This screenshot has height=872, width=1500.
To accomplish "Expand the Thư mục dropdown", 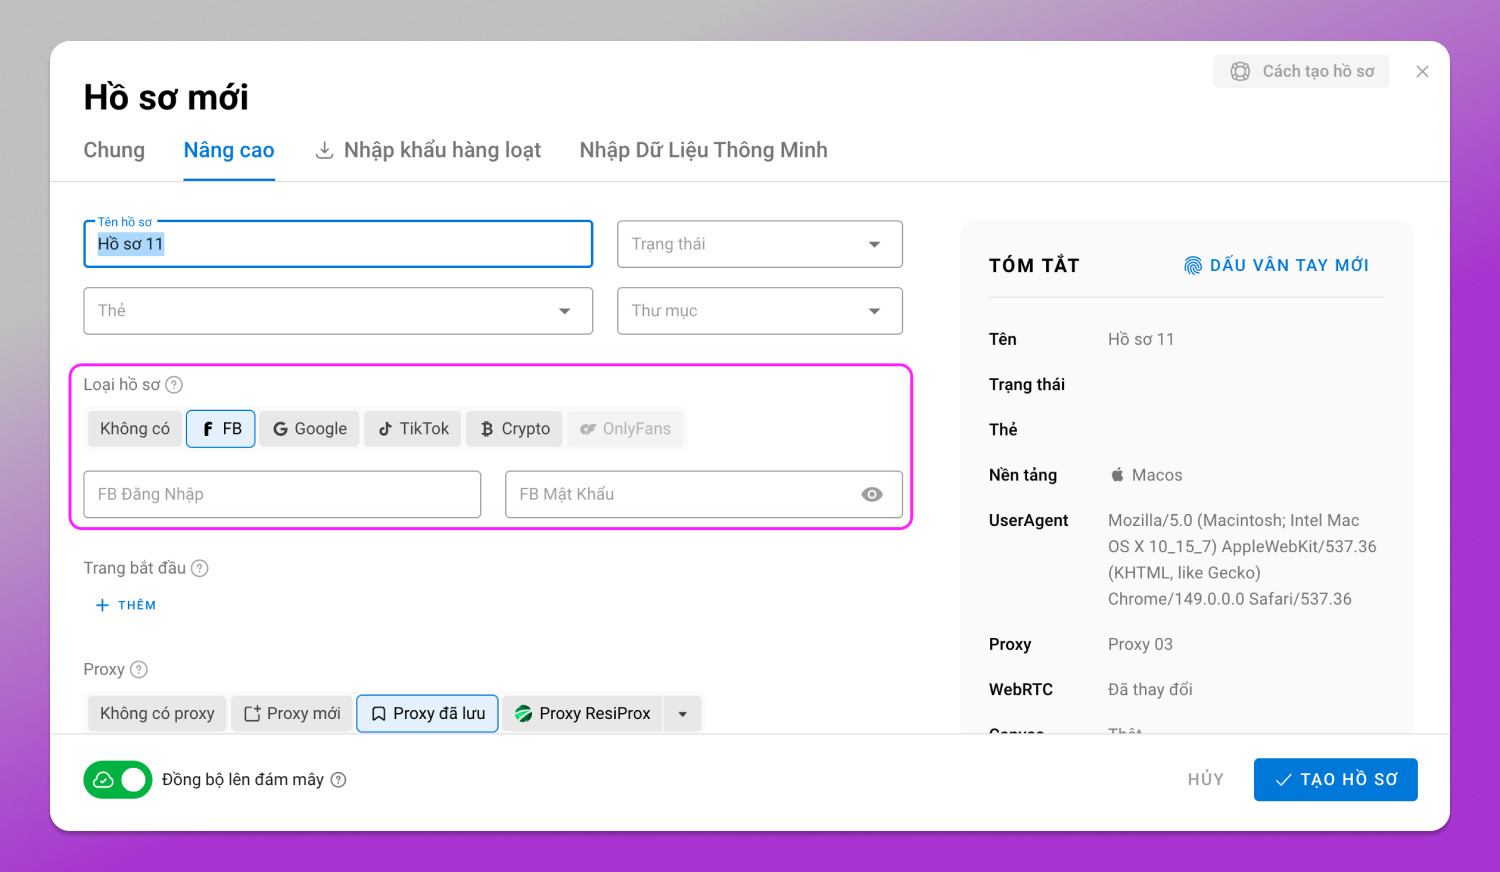I will 760,311.
